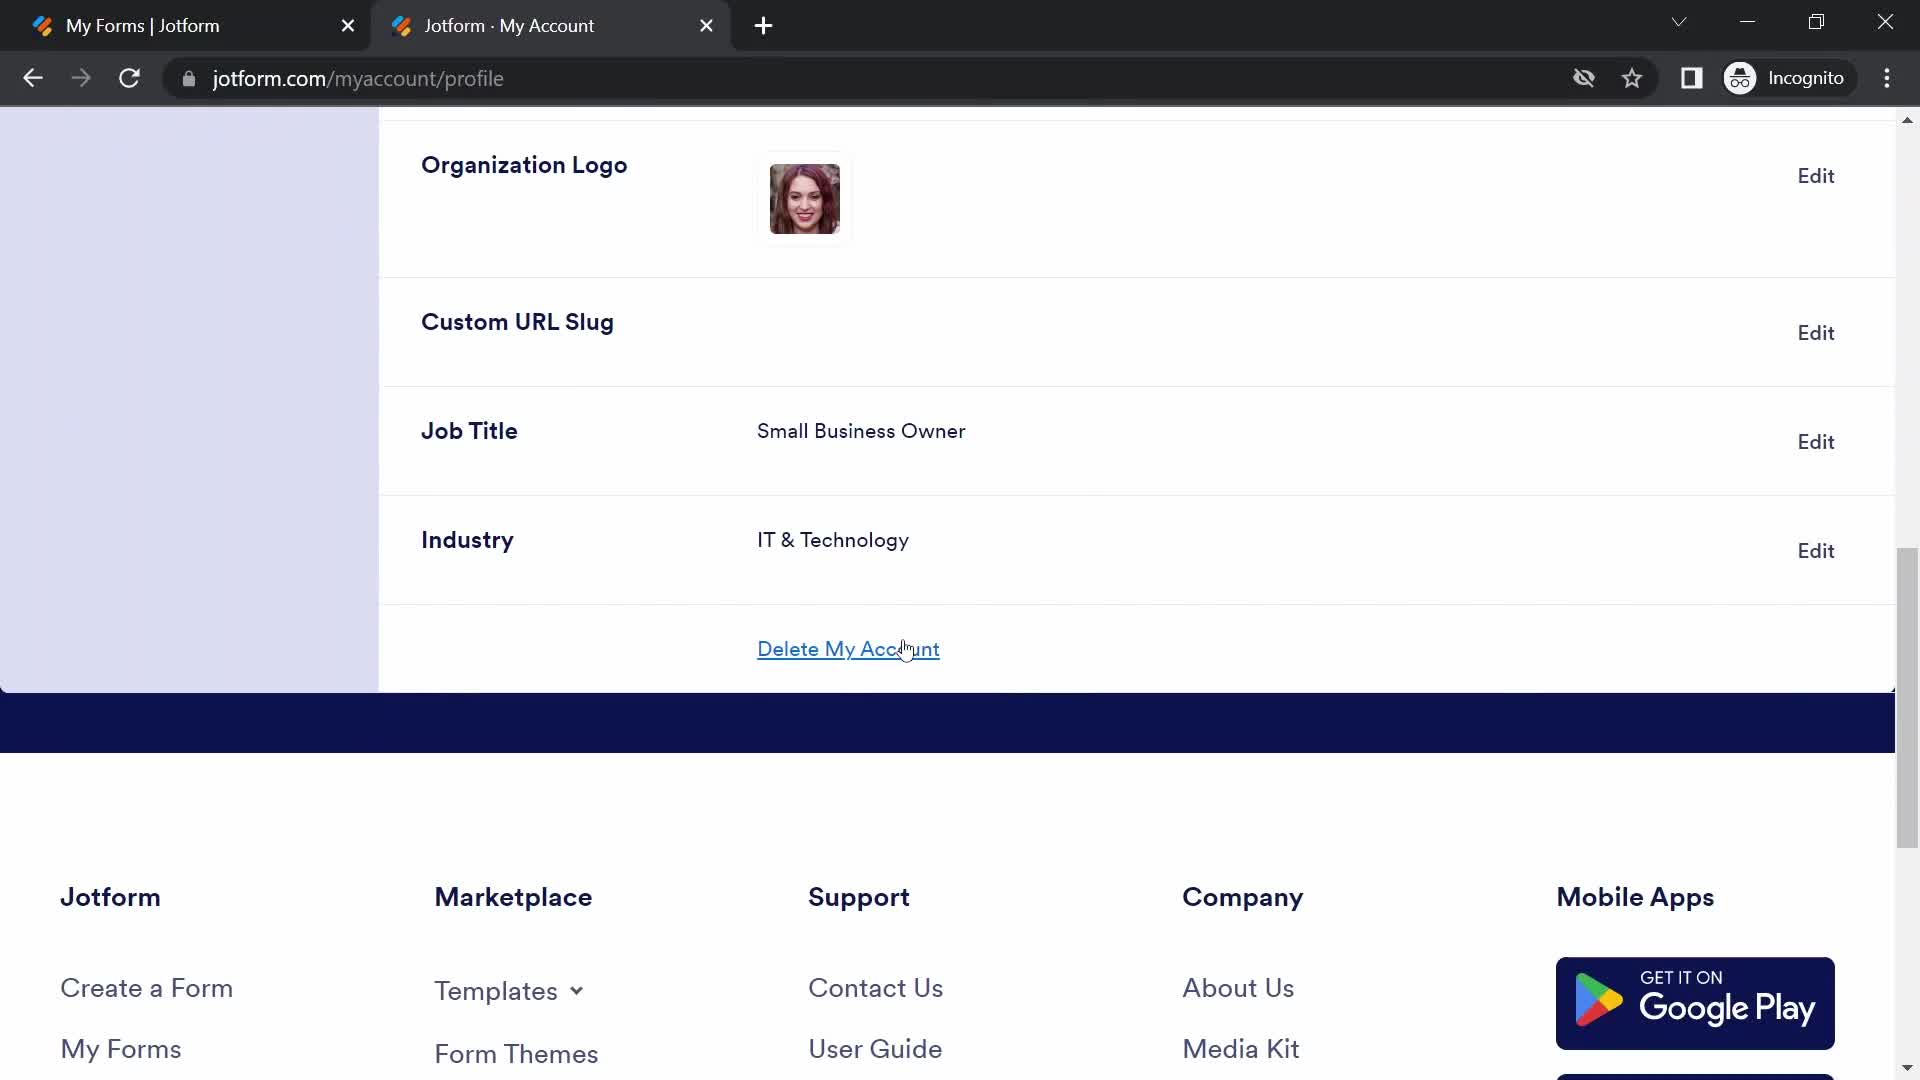Click the reload/refresh page icon
Screen dimensions: 1920x1080
129,79
